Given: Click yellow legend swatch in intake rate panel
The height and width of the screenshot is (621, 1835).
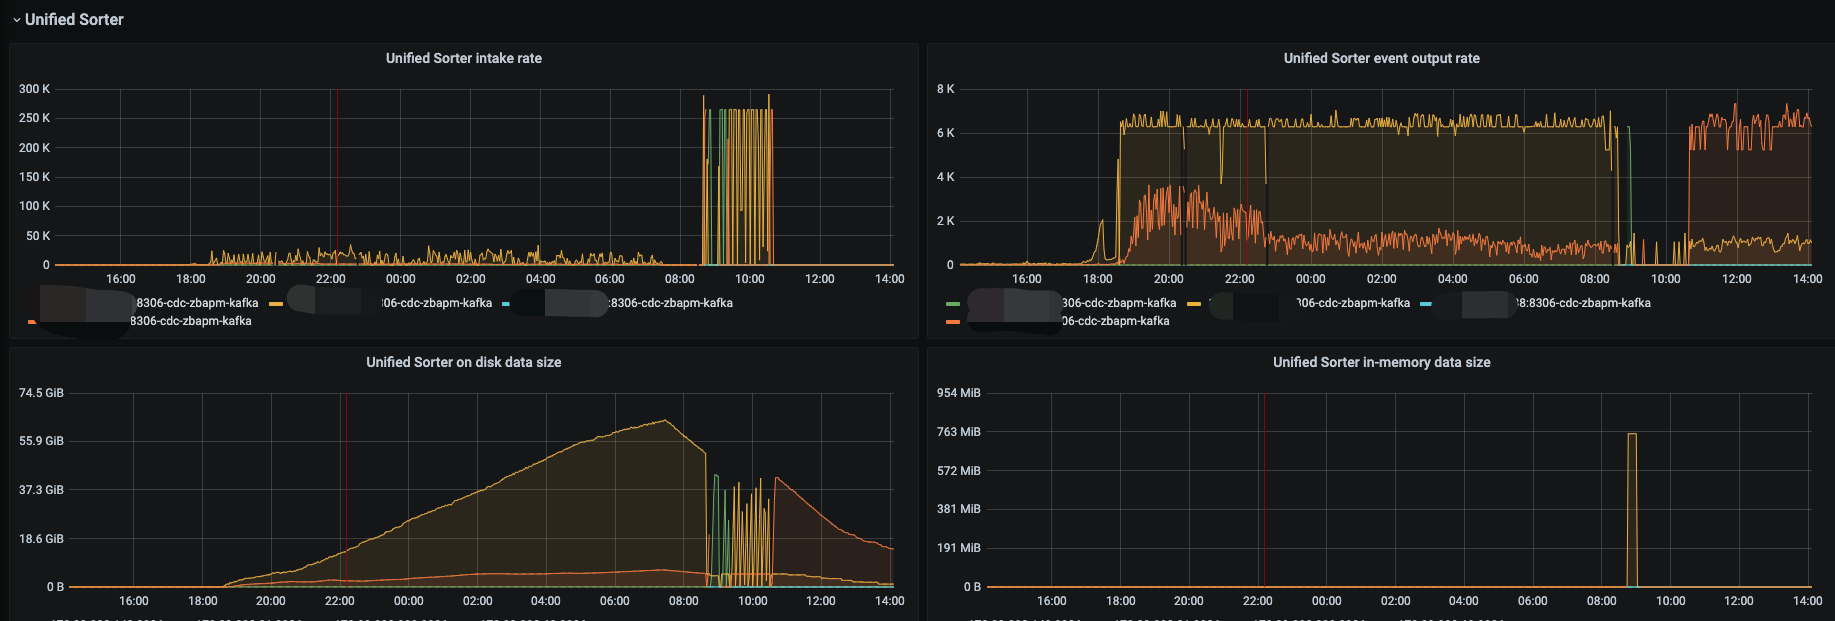Looking at the screenshot, I should [x=276, y=304].
